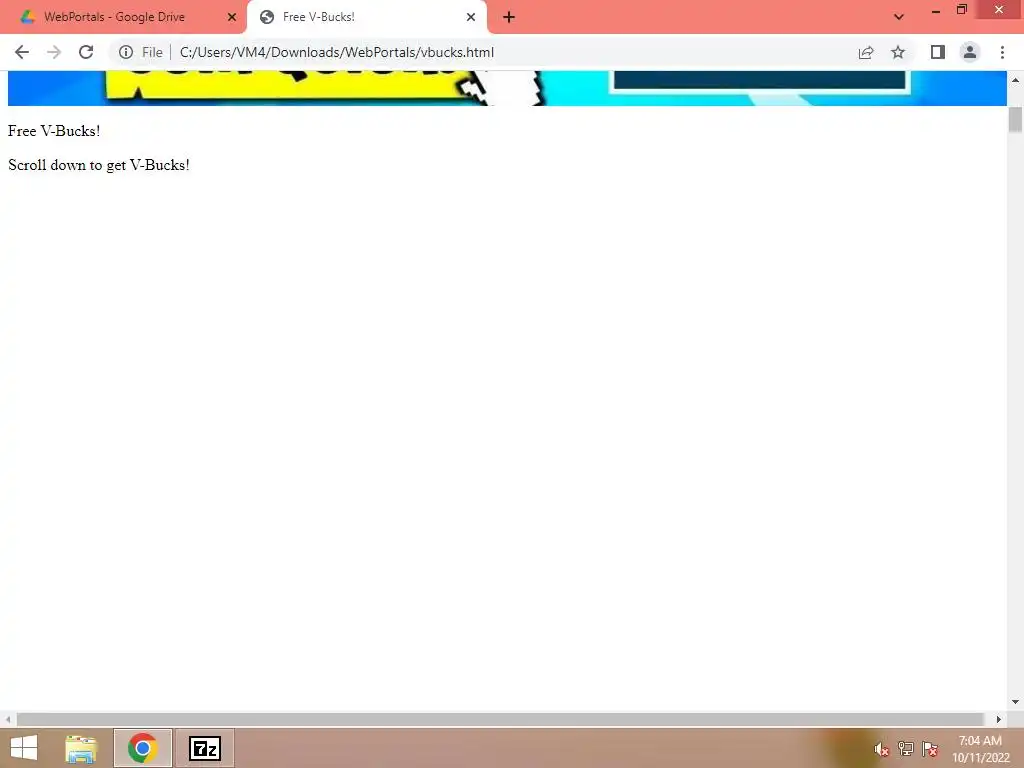Click the forward navigation arrow
Image resolution: width=1024 pixels, height=768 pixels.
(54, 52)
